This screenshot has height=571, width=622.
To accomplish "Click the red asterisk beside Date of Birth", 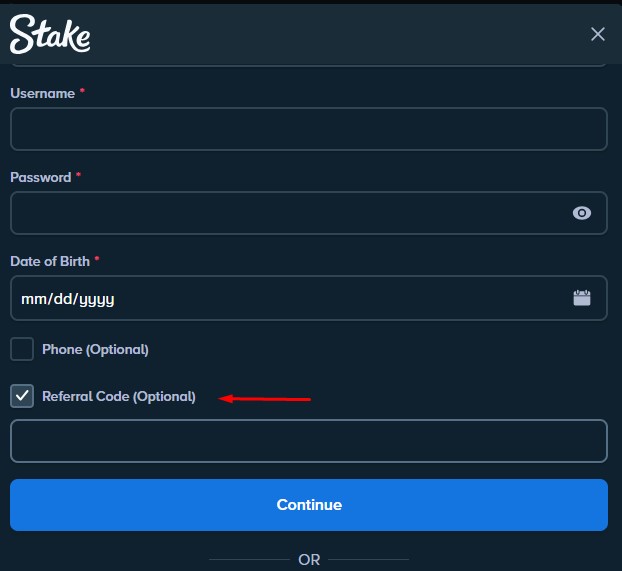I will tap(97, 259).
